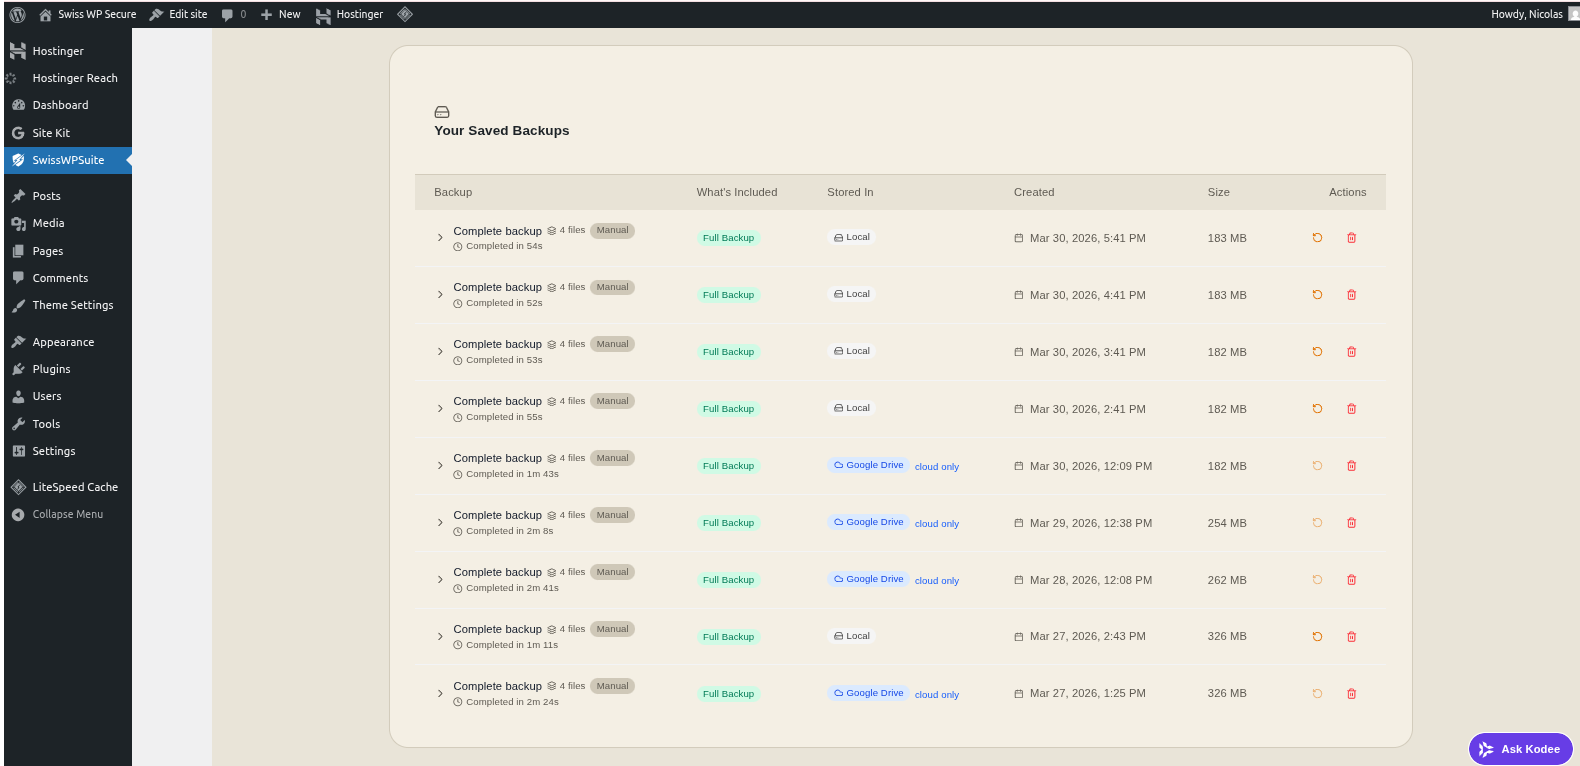The image size is (1580, 766).
Task: Restore the Mar 30, 2:41 PM backup
Action: tap(1317, 409)
